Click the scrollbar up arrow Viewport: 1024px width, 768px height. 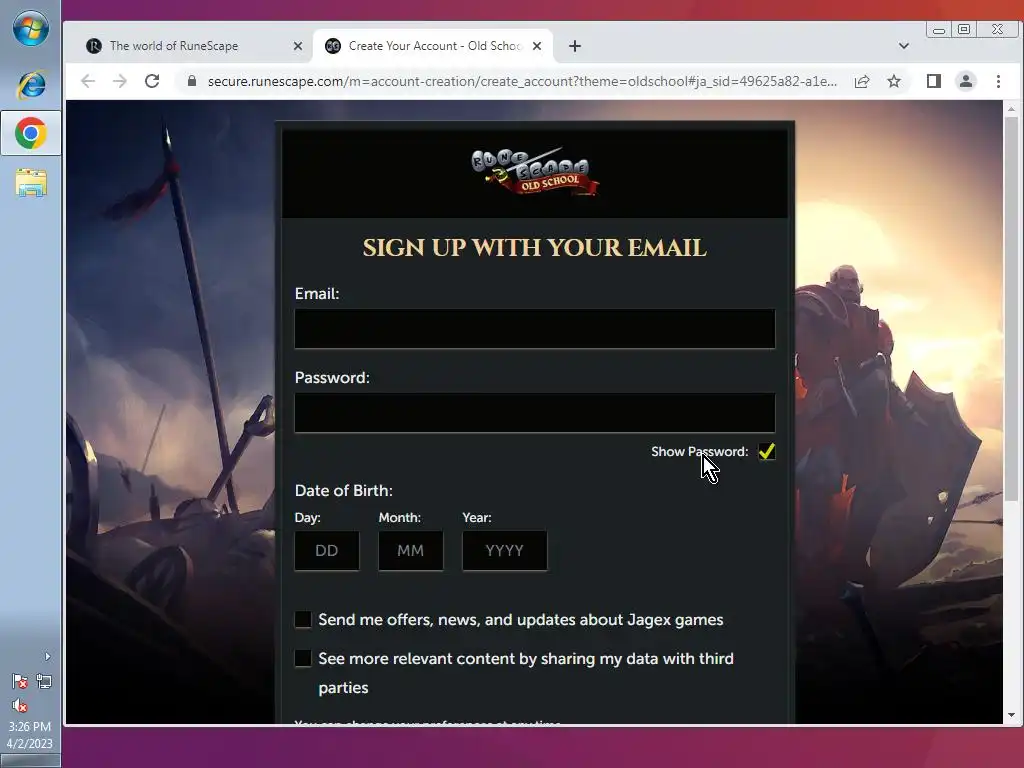pyautogui.click(x=1011, y=109)
